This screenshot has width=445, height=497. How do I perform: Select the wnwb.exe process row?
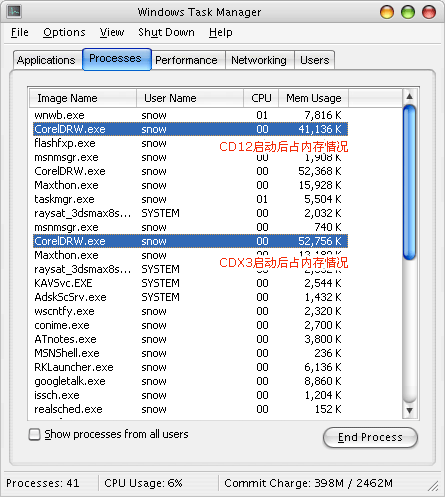pyautogui.click(x=190, y=115)
